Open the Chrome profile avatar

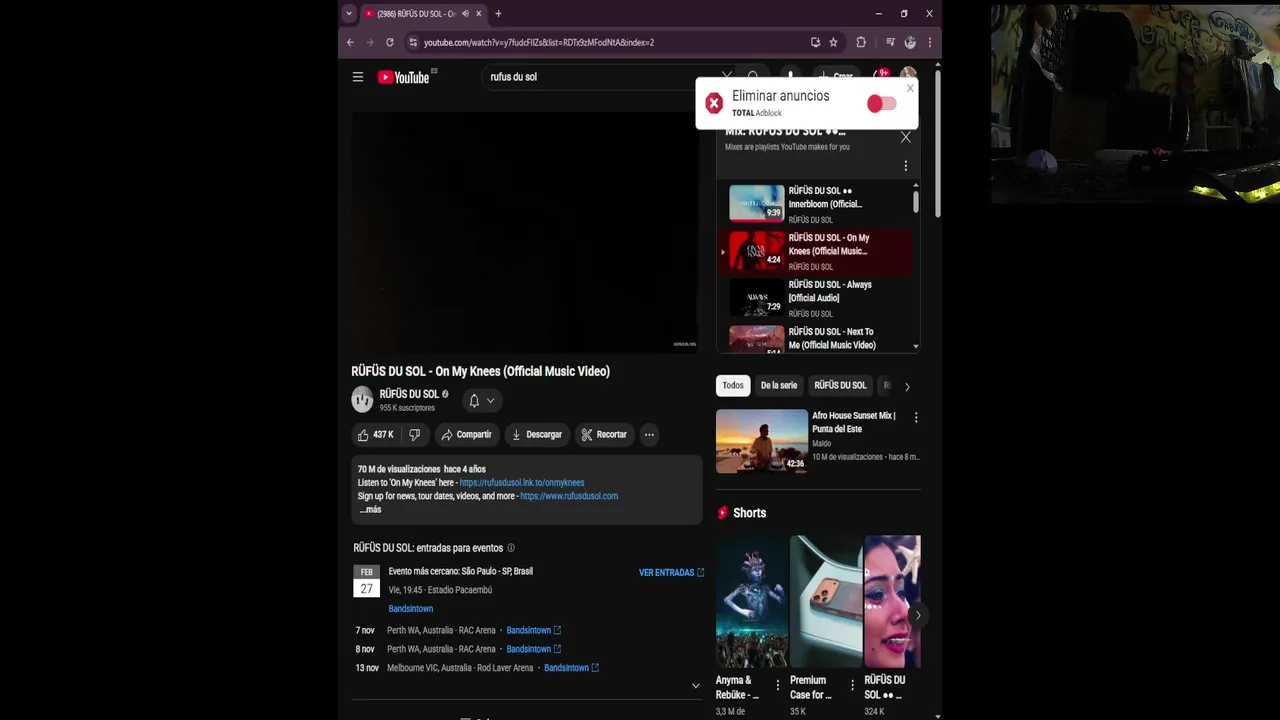pyautogui.click(x=910, y=42)
